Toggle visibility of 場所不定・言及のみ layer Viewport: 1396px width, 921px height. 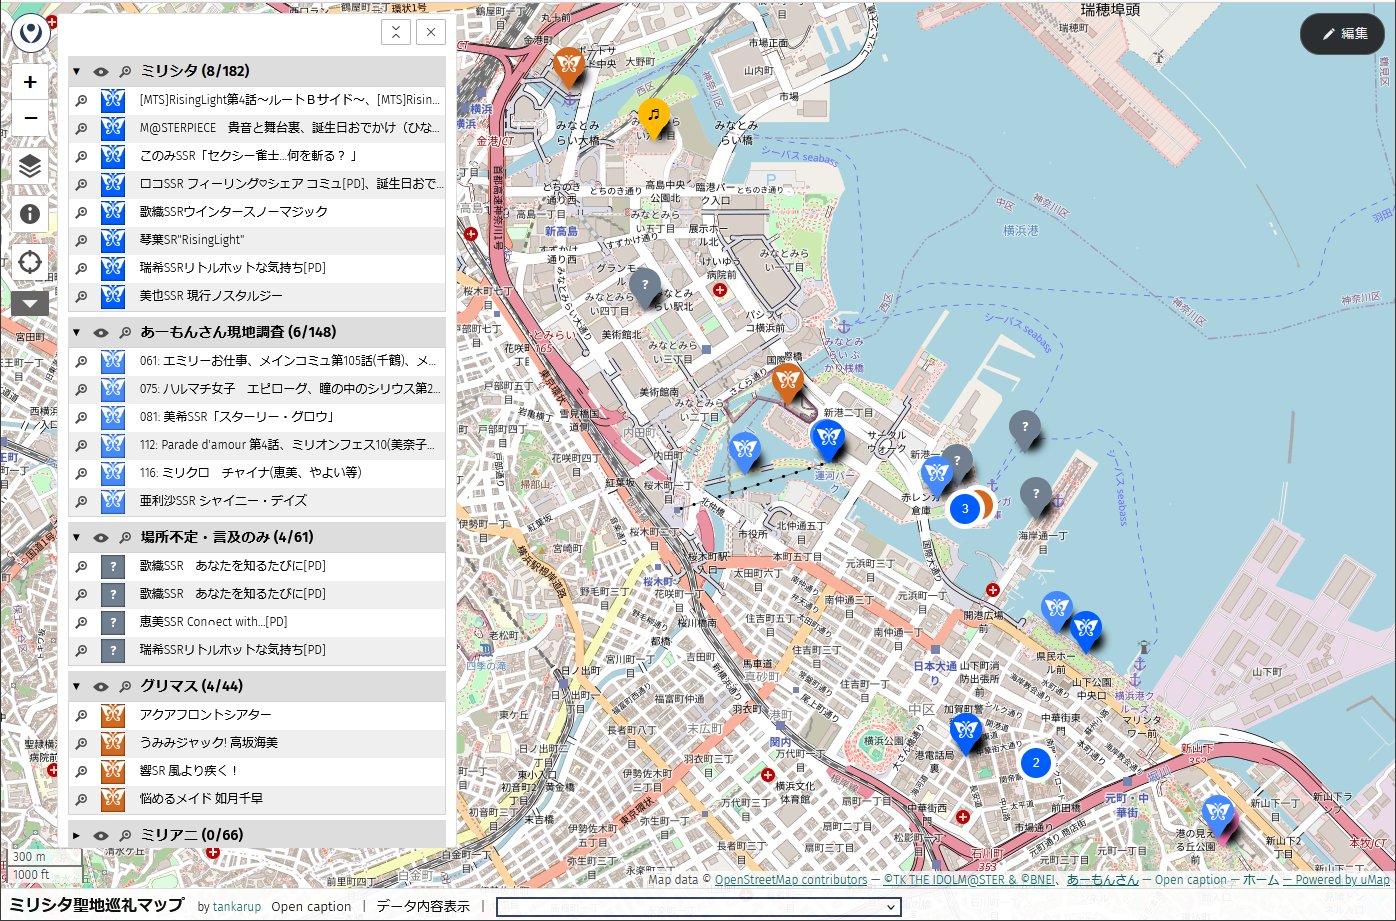[x=100, y=537]
